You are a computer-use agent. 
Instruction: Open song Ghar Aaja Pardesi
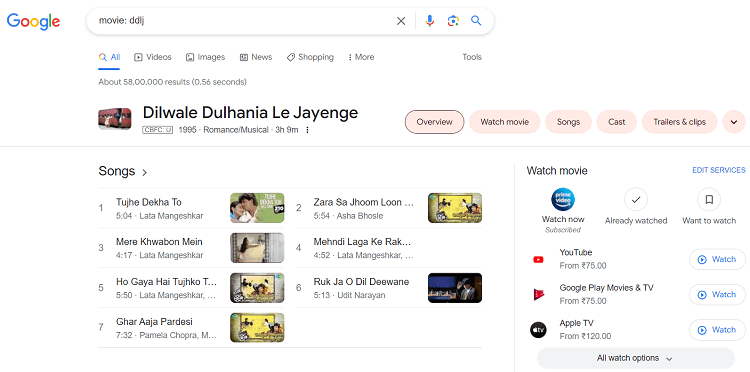(x=154, y=322)
